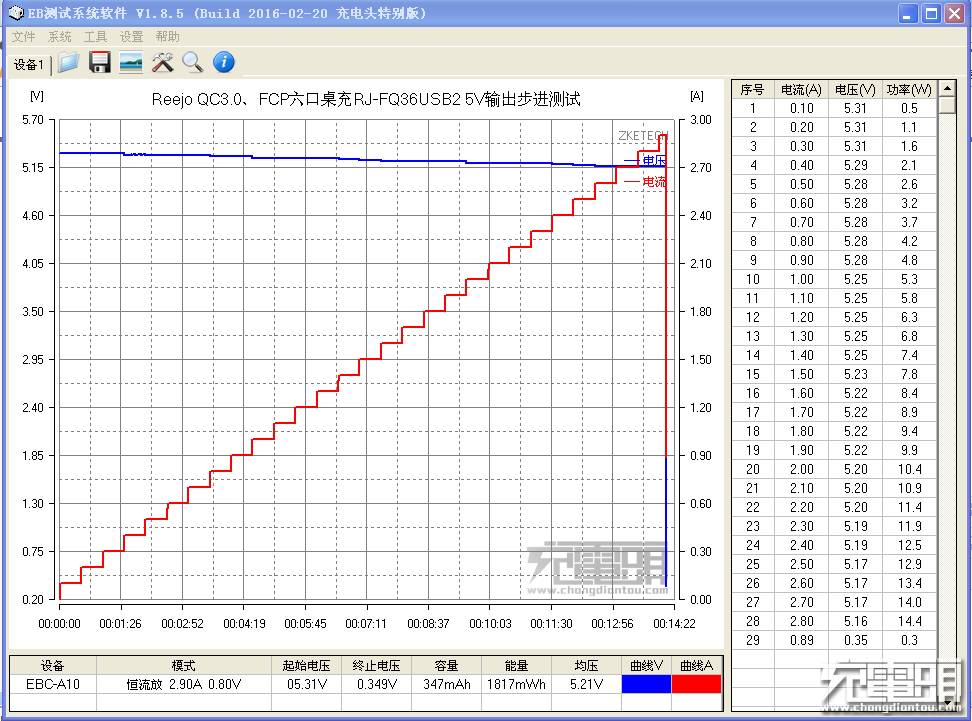This screenshot has height=721, width=972.
Task: Open the 设置 menu
Action: pyautogui.click(x=131, y=37)
